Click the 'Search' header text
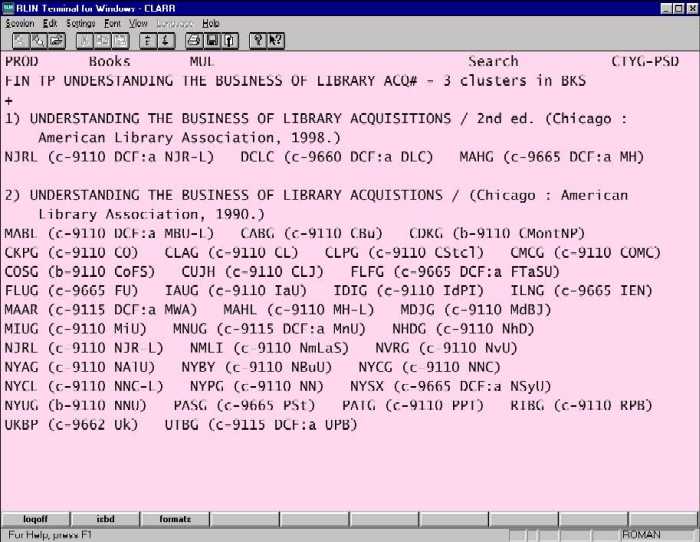700x542 pixels. (493, 61)
